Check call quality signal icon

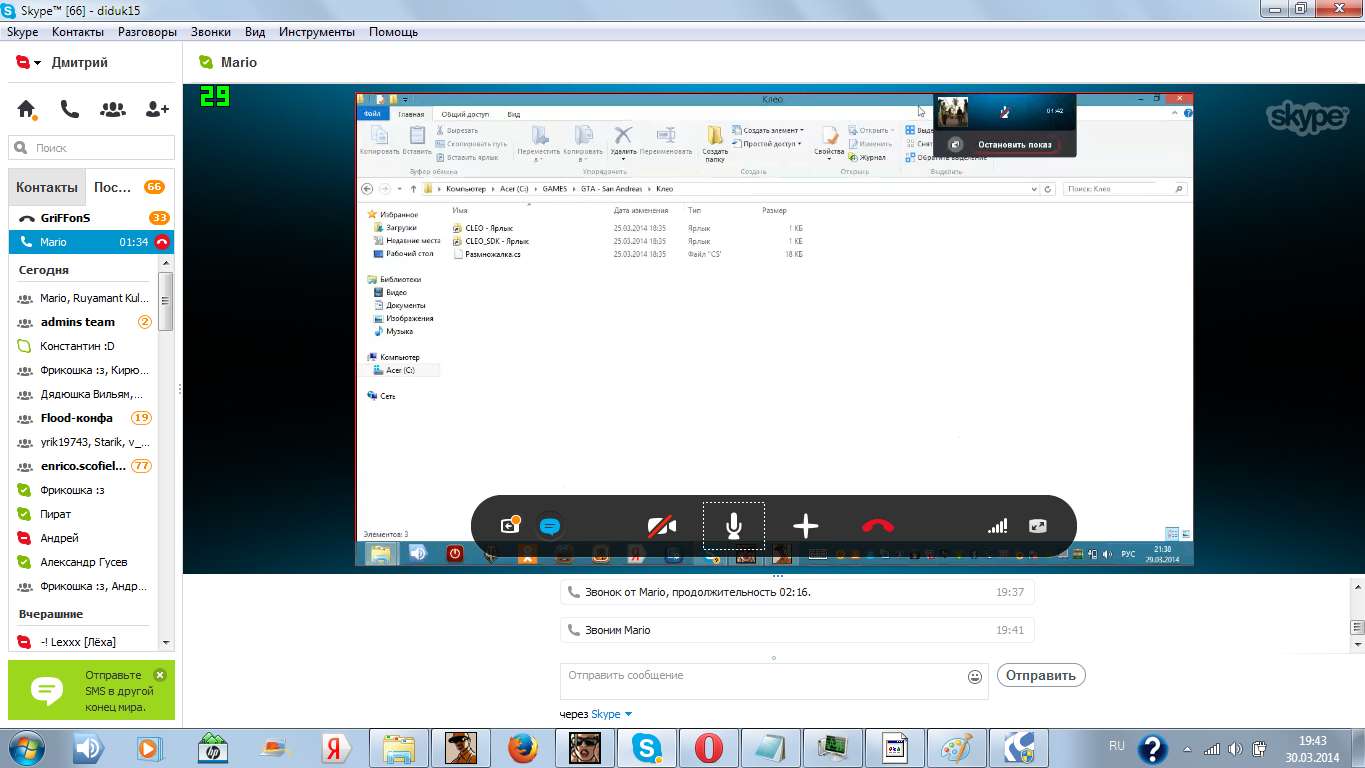tap(997, 526)
